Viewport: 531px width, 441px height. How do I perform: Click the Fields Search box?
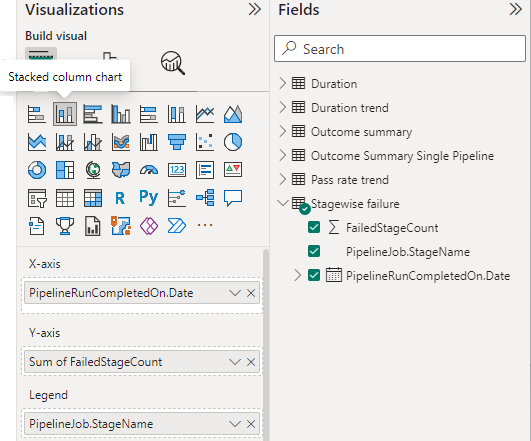pyautogui.click(x=400, y=48)
